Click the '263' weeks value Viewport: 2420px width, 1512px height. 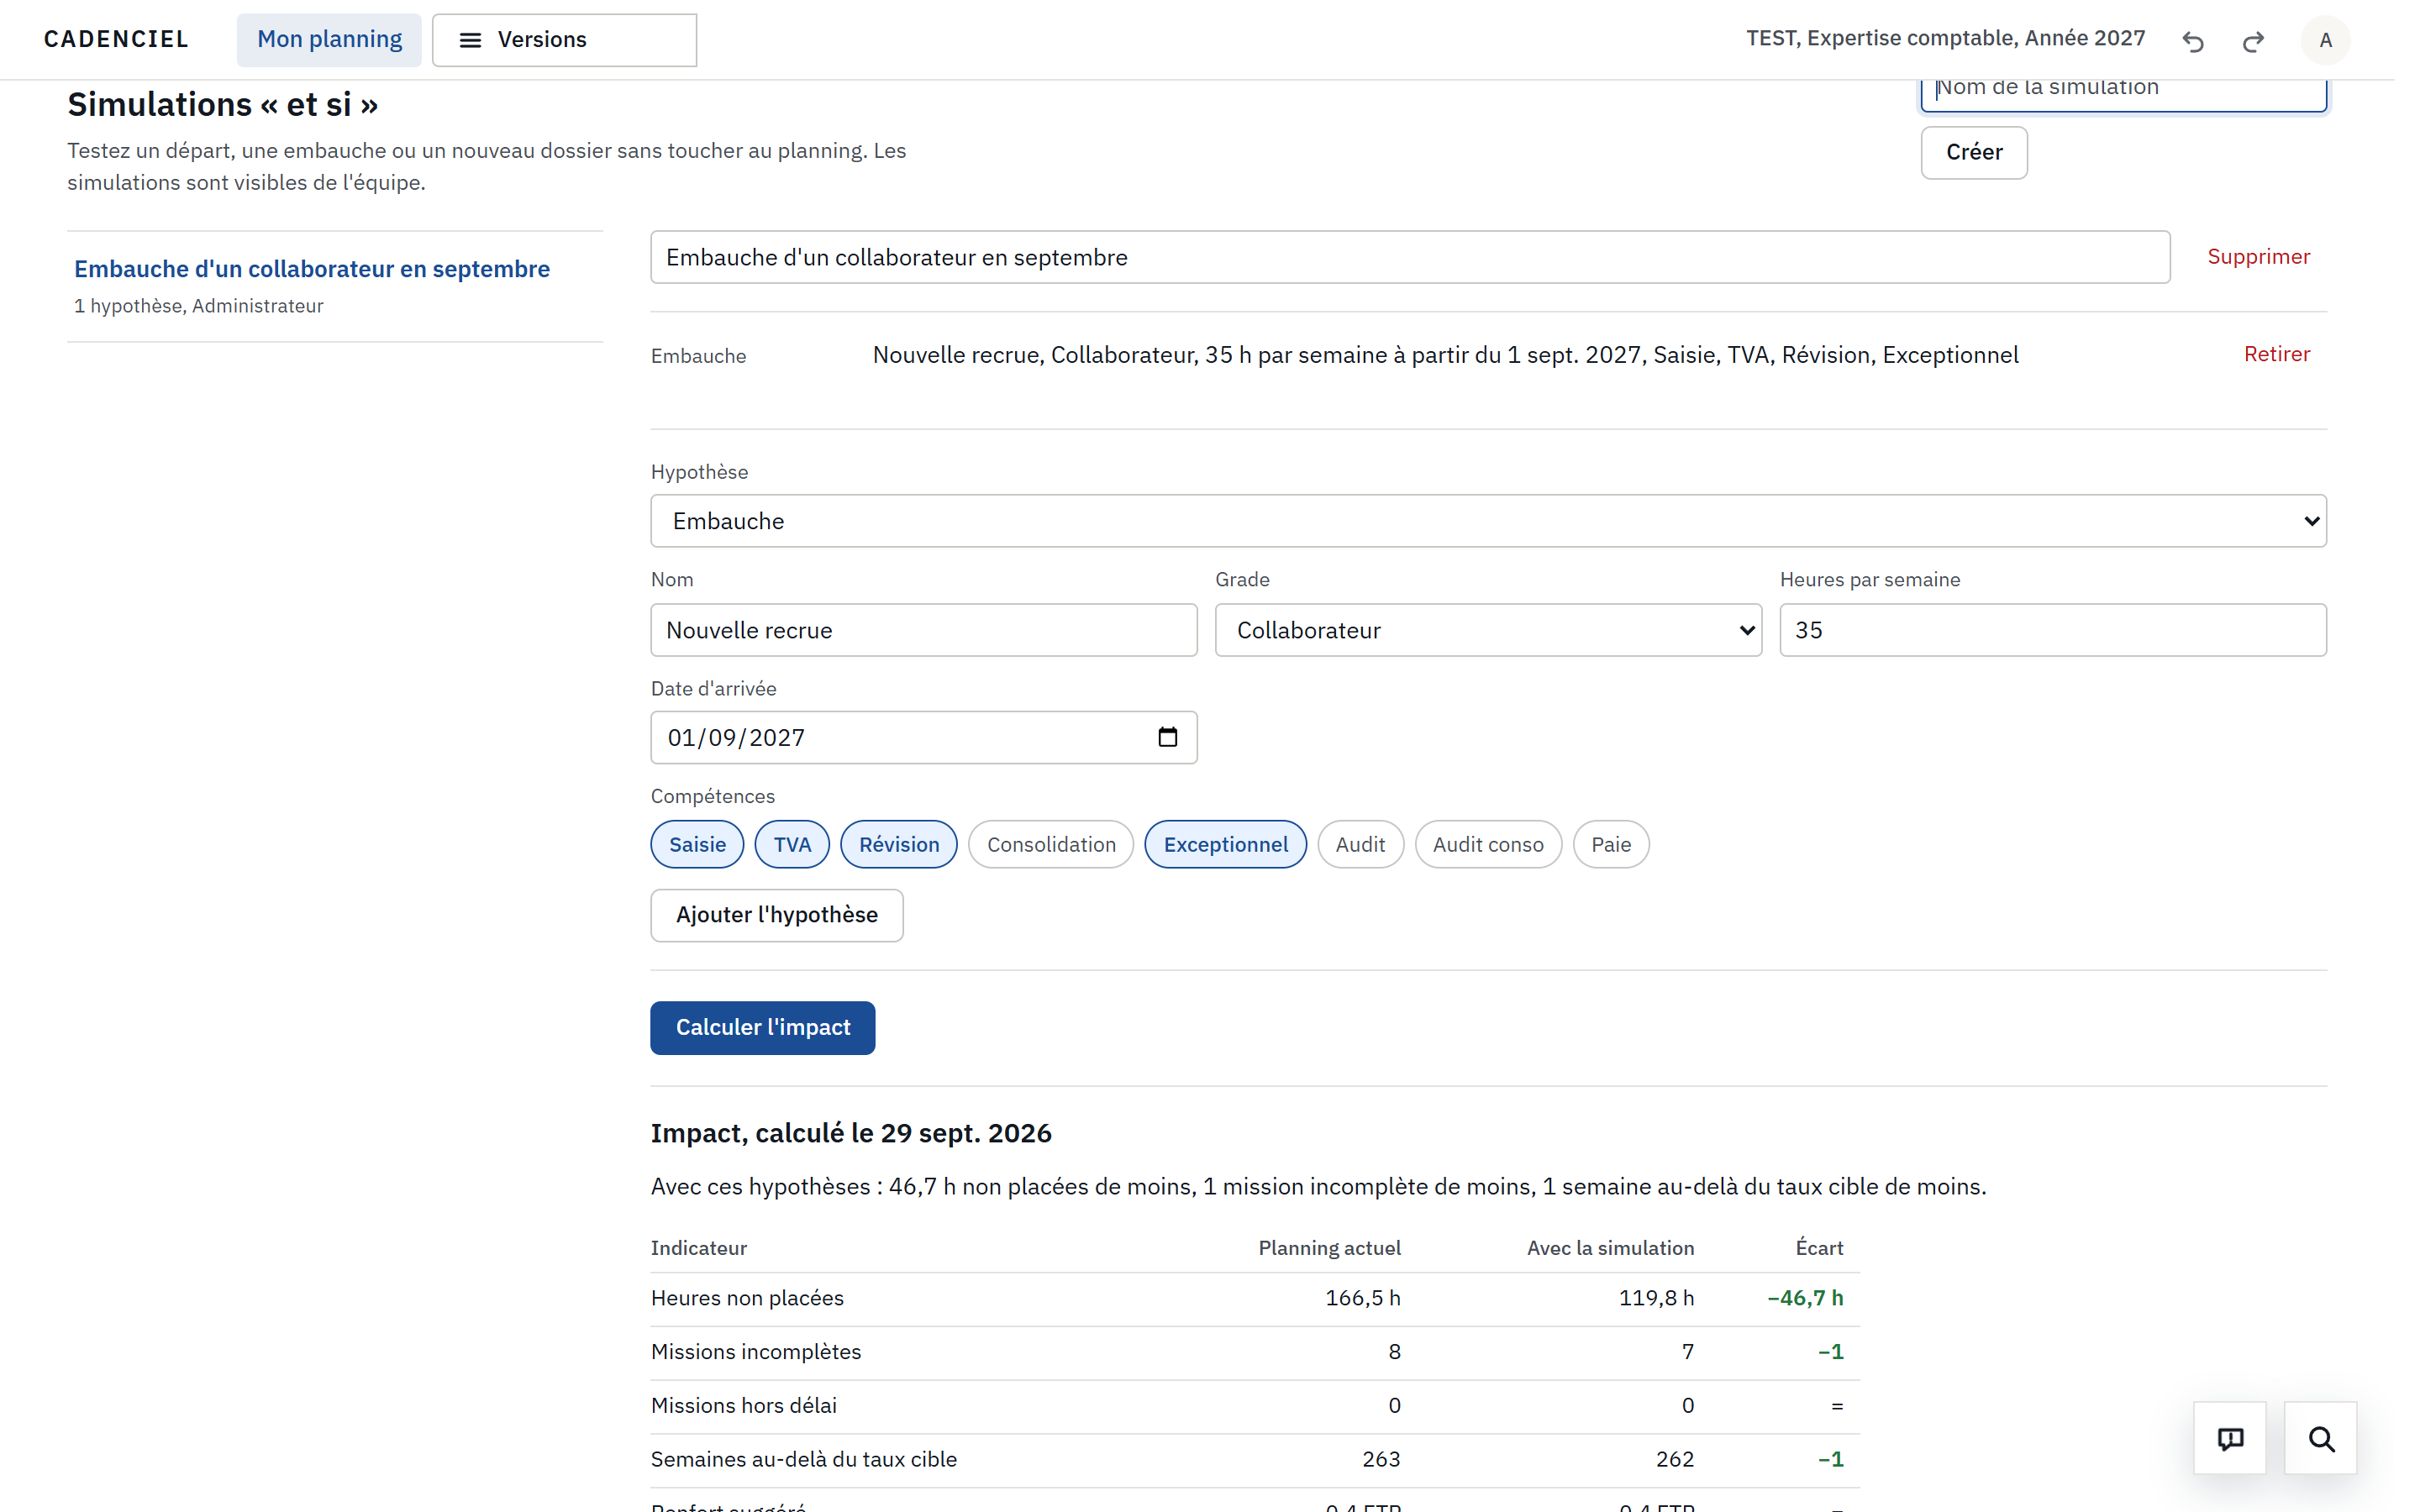coord(1381,1460)
